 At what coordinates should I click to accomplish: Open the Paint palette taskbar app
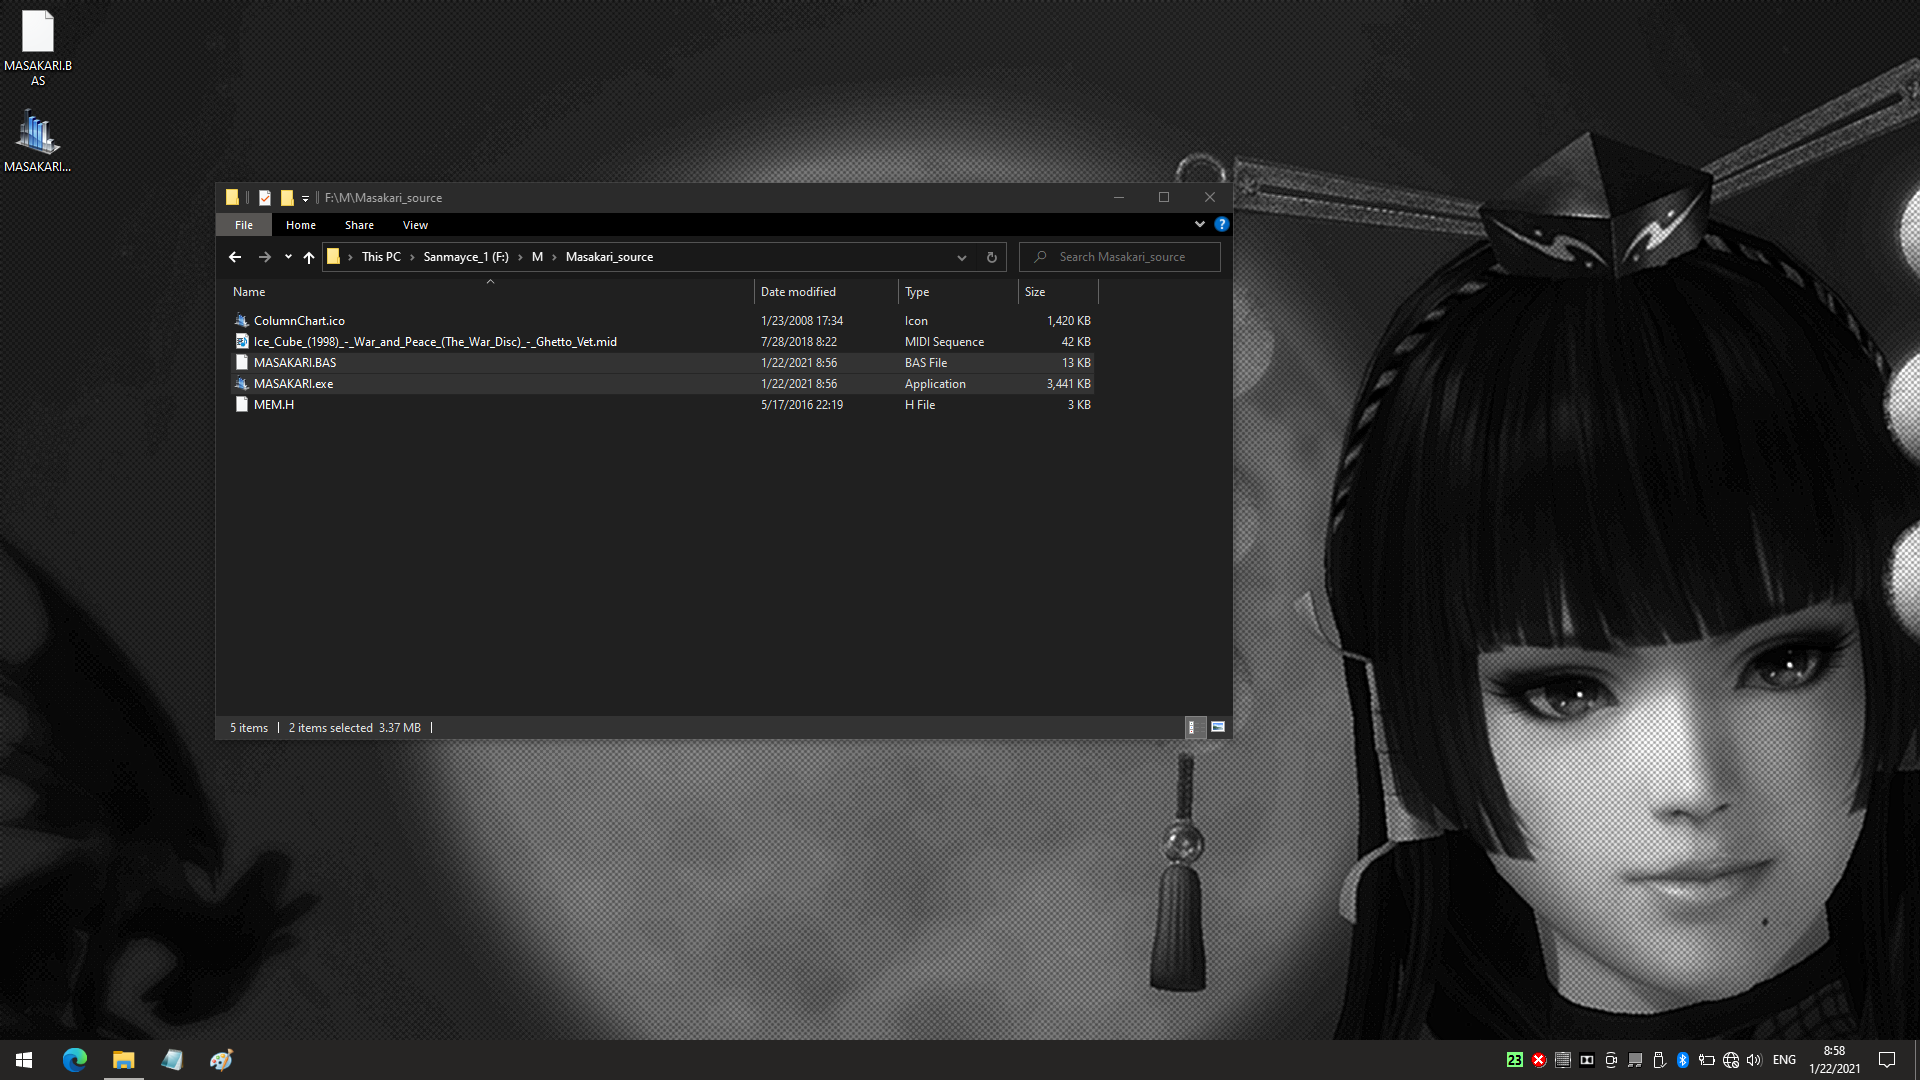click(221, 1060)
